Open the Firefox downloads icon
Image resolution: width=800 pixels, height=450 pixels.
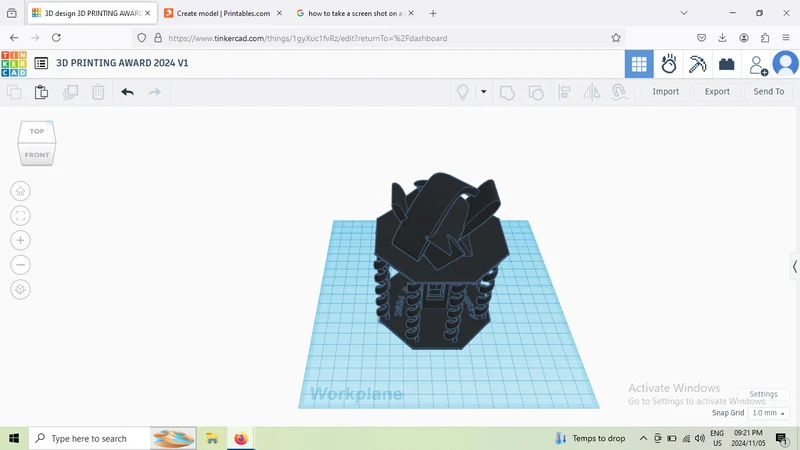coord(722,38)
